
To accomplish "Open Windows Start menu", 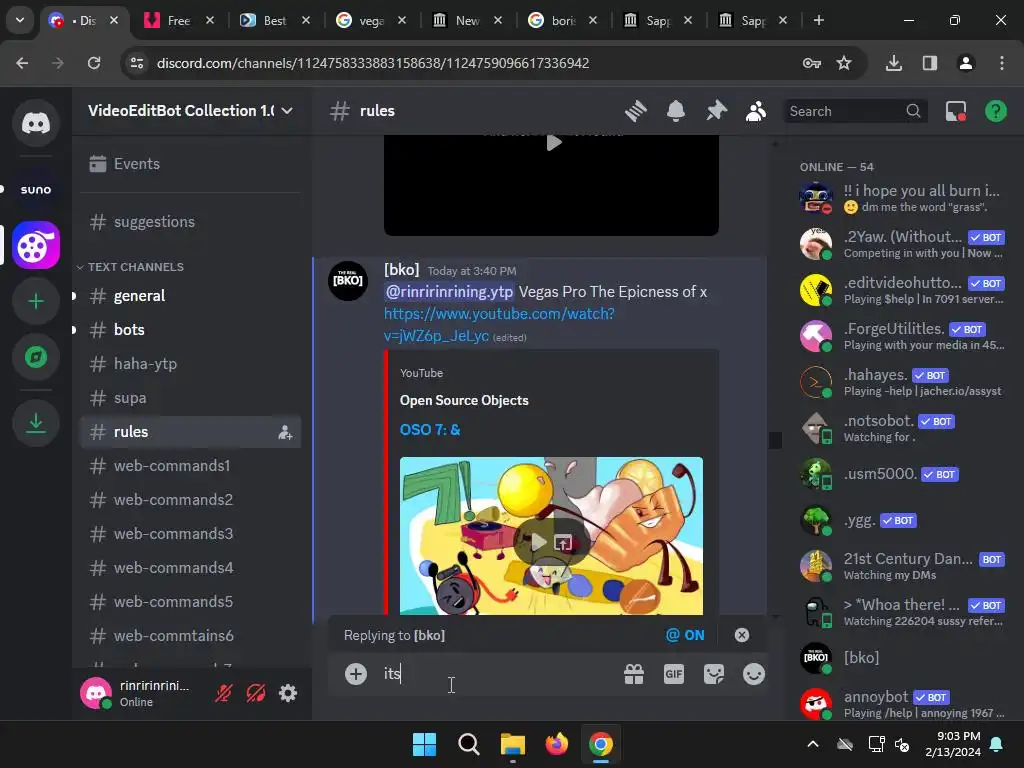I will 424,744.
